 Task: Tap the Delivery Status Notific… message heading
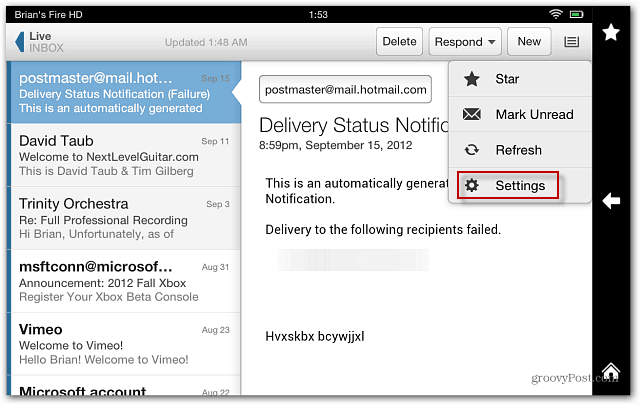pyautogui.click(x=354, y=125)
